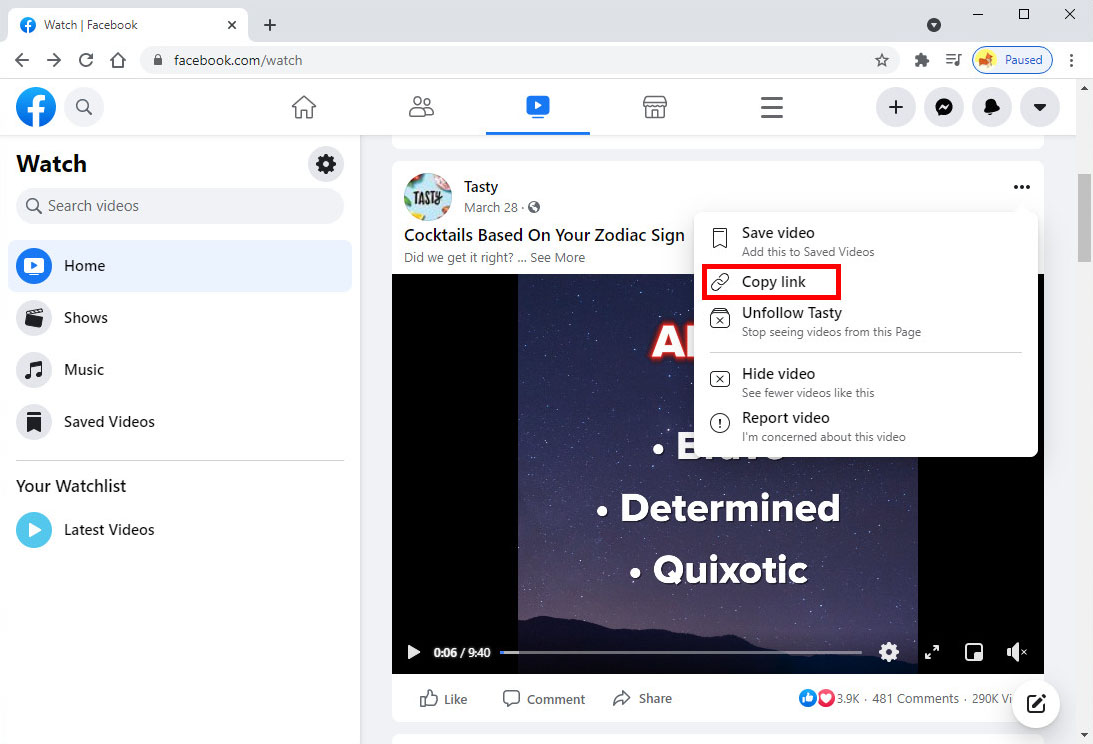Choose Report video from the menu
Viewport: 1093px width, 744px height.
tap(865, 426)
